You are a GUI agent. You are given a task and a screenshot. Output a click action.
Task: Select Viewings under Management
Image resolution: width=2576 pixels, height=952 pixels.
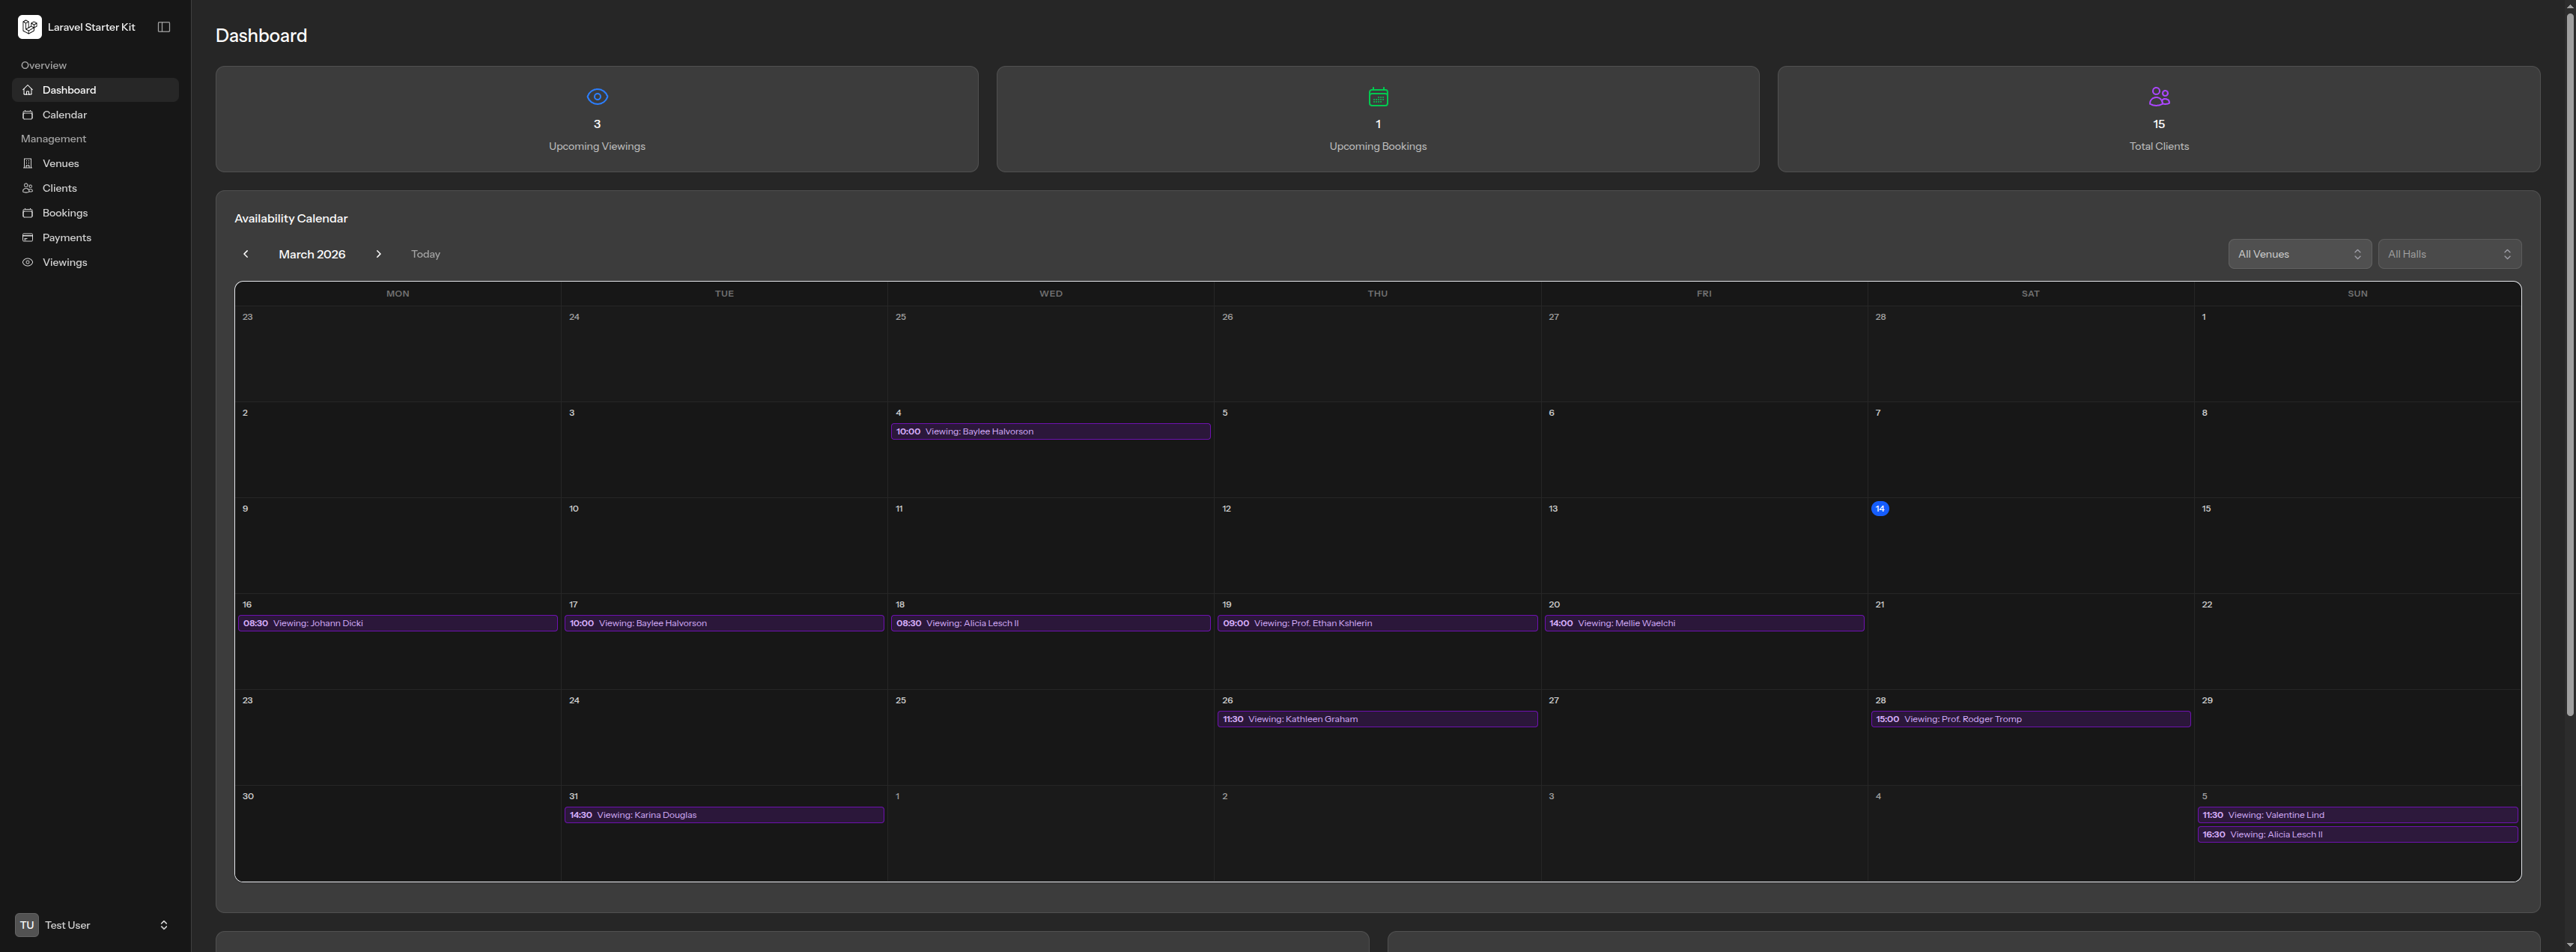pyautogui.click(x=64, y=262)
